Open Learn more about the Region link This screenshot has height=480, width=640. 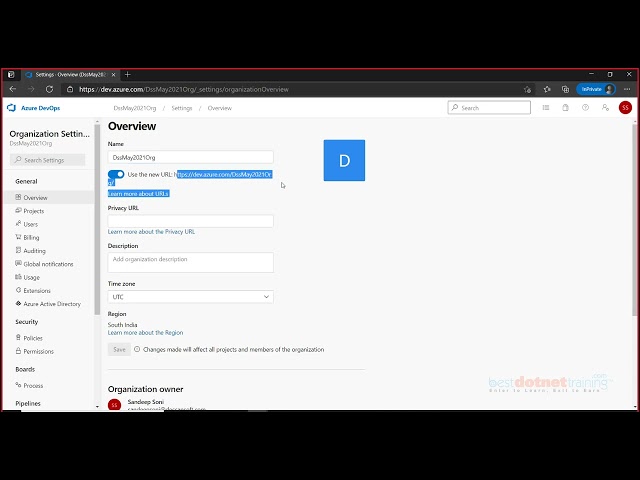[x=145, y=333]
